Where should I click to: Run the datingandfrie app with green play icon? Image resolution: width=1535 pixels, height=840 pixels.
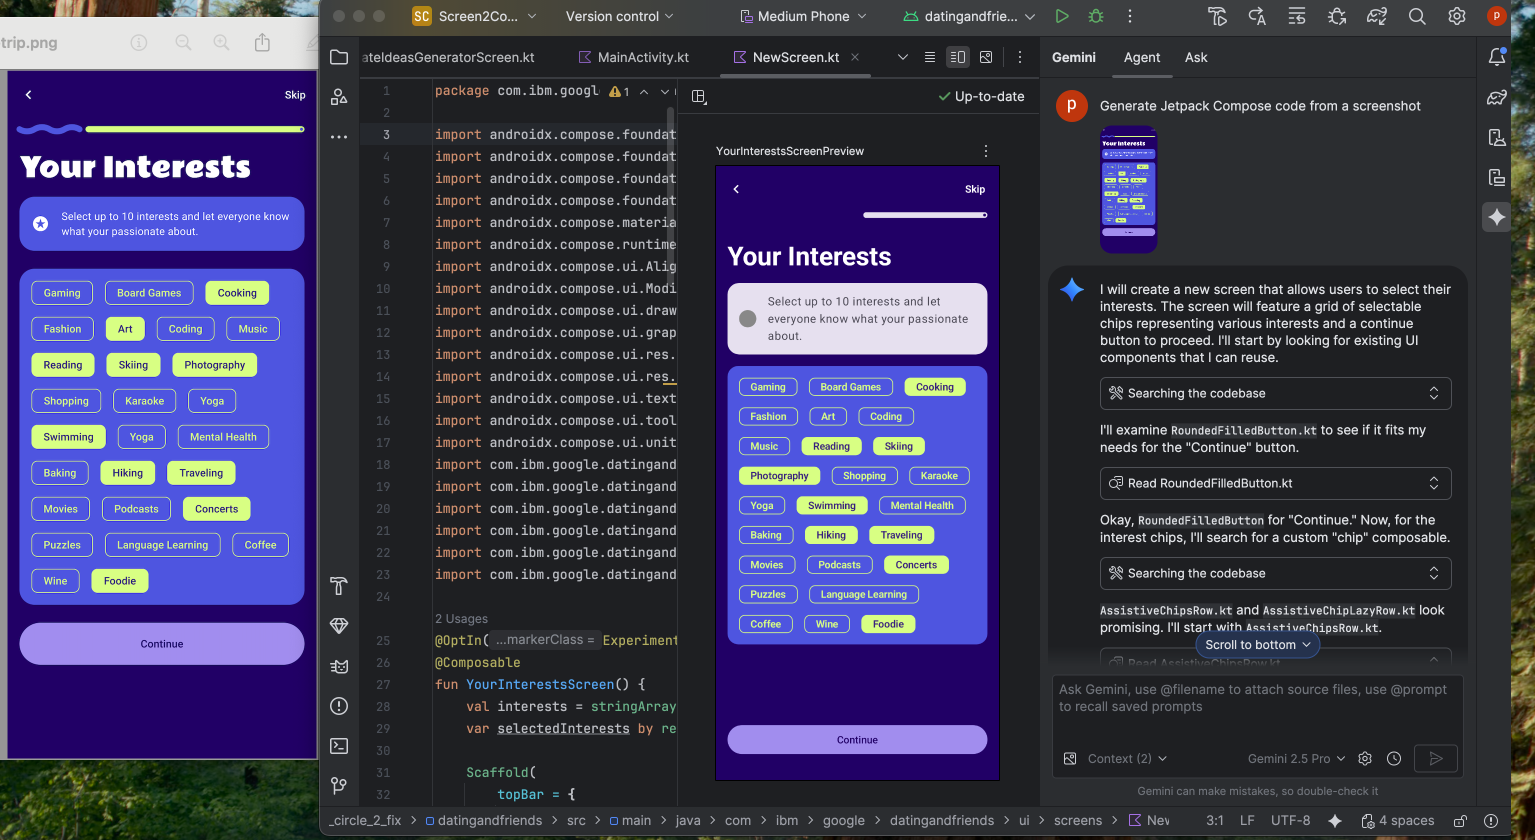click(1063, 16)
